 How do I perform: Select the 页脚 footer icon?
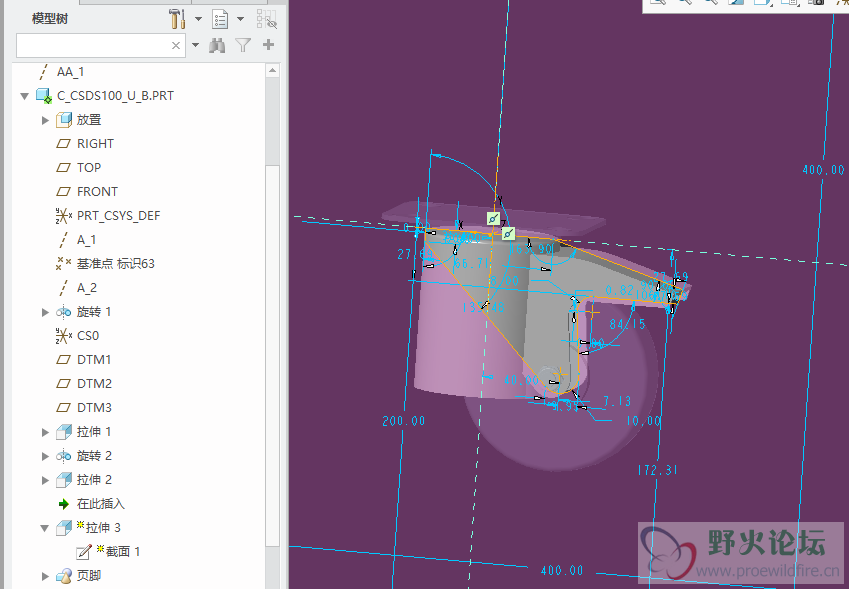[64, 576]
